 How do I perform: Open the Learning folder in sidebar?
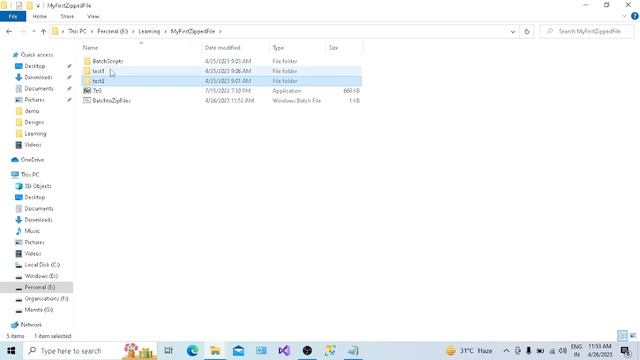coord(35,133)
